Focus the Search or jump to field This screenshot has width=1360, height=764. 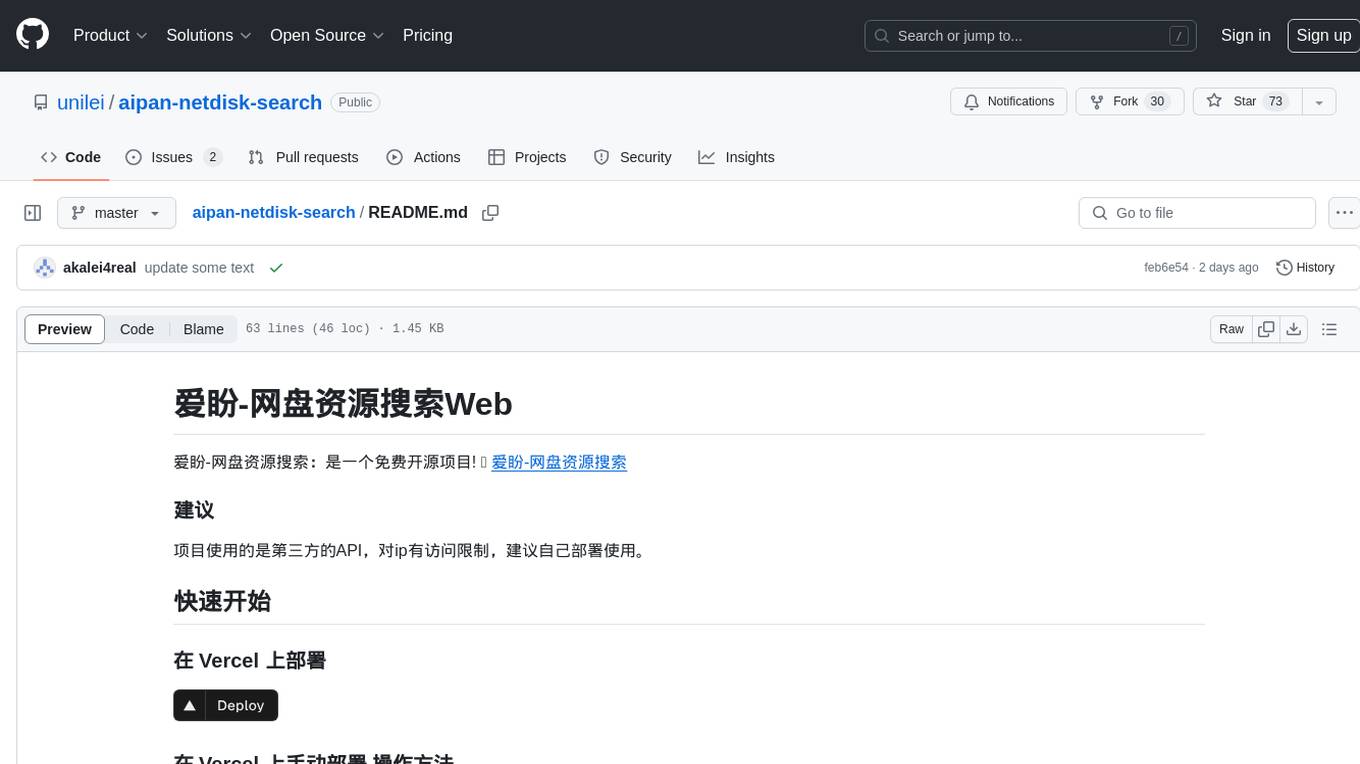(1032, 36)
